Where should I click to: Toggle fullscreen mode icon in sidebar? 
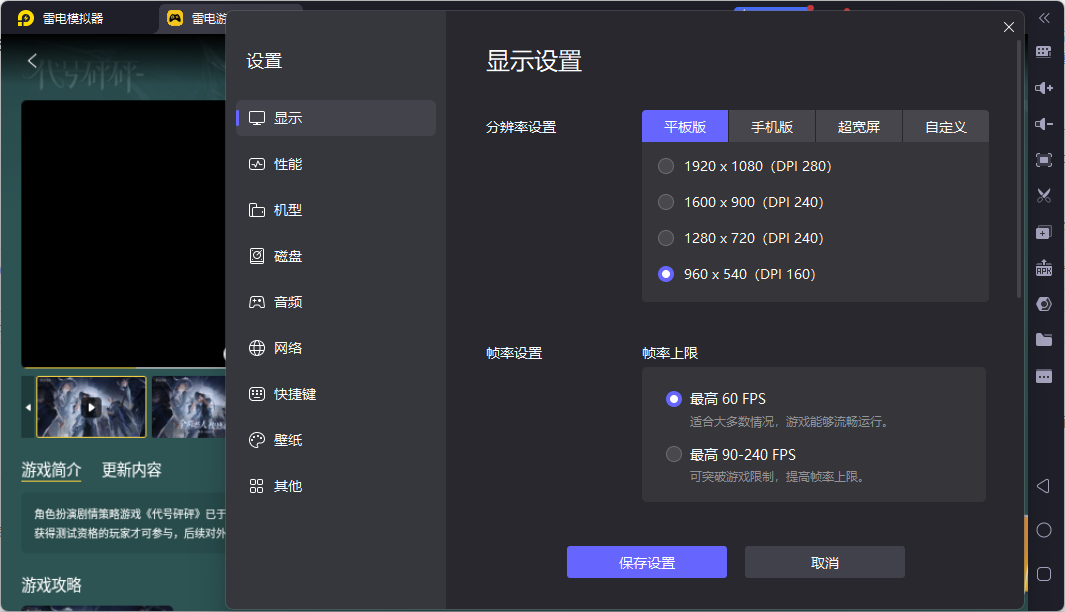tap(1043, 160)
